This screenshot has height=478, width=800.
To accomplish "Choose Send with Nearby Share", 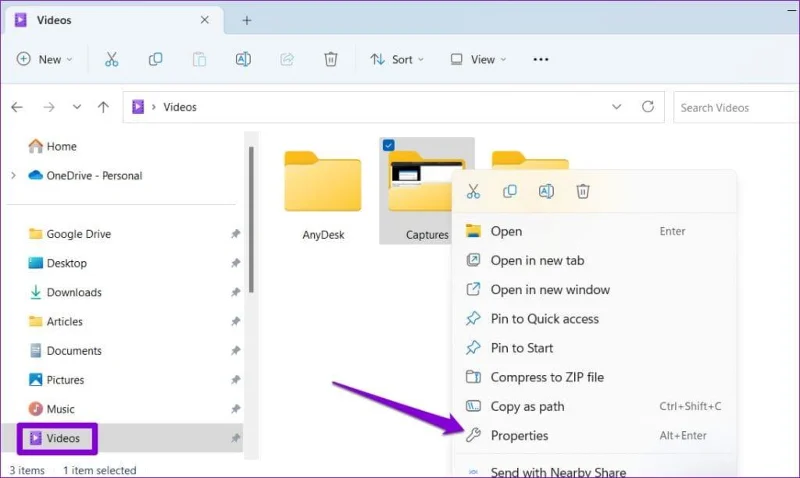I will pyautogui.click(x=593, y=471).
